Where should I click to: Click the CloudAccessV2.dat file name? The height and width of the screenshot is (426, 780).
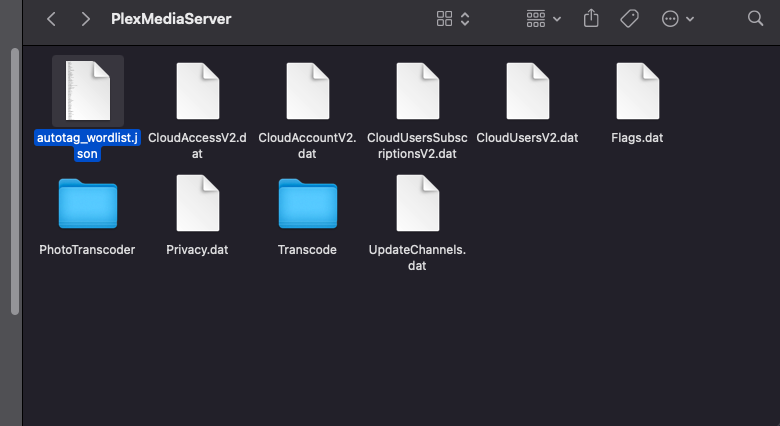point(197,145)
